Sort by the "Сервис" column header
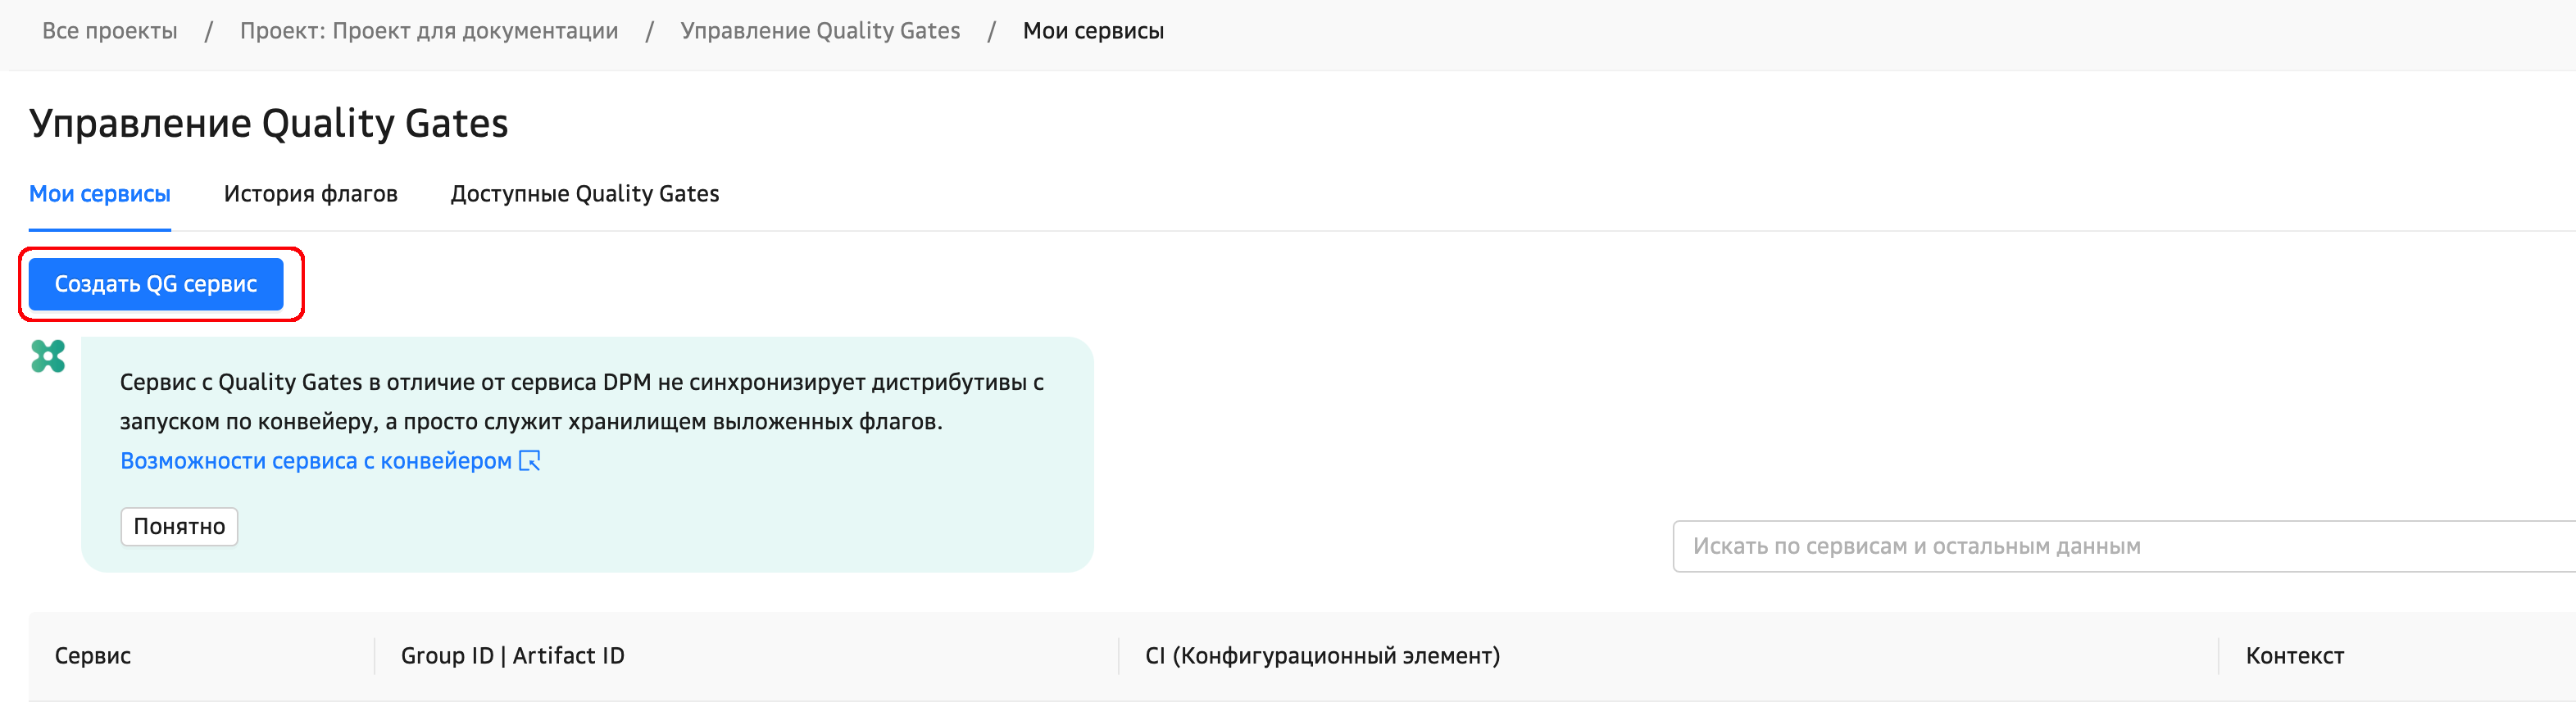 pyautogui.click(x=93, y=656)
